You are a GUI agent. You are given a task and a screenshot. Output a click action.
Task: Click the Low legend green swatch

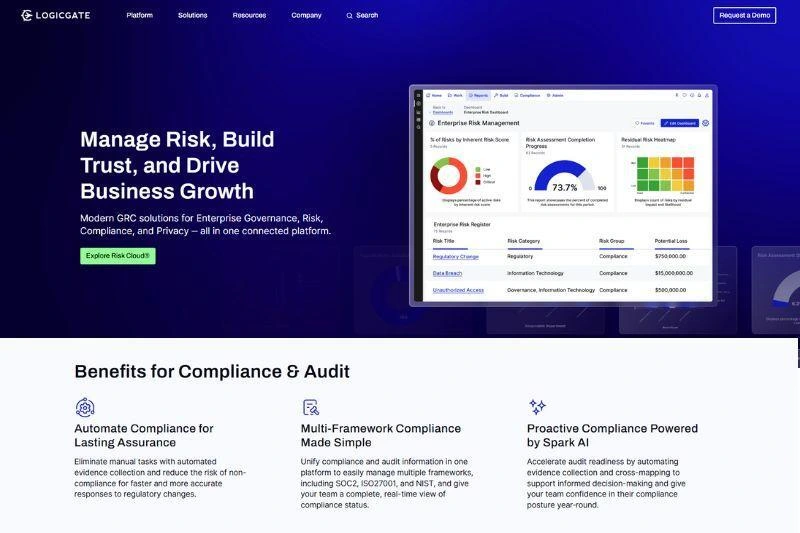(x=478, y=169)
